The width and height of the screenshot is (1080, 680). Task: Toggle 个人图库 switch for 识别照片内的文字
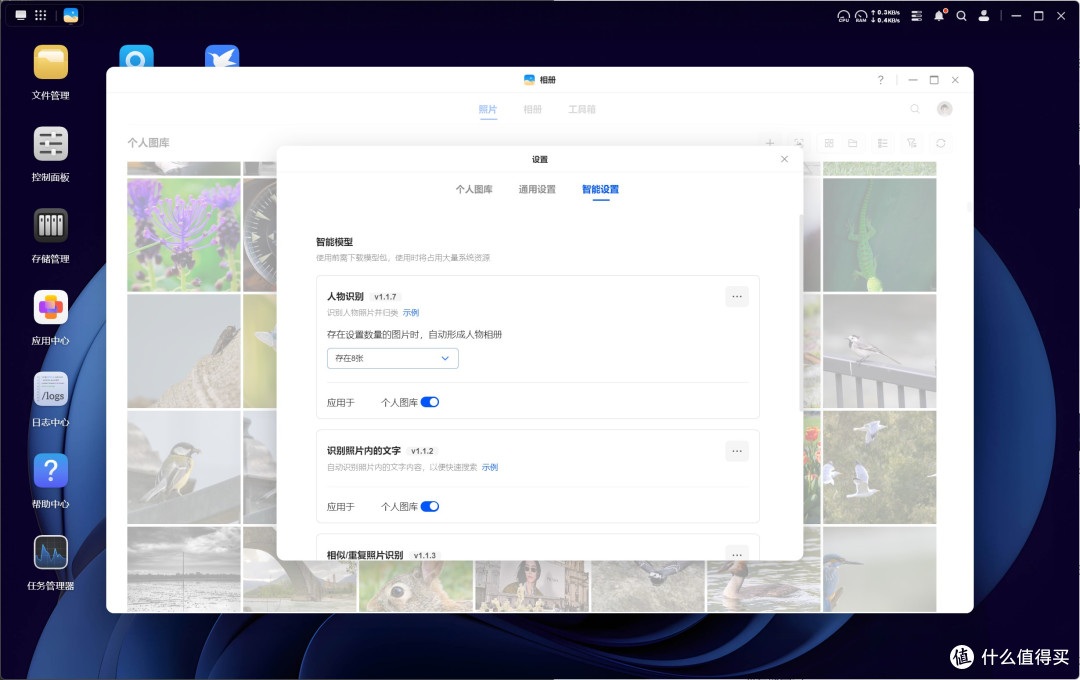tap(430, 506)
